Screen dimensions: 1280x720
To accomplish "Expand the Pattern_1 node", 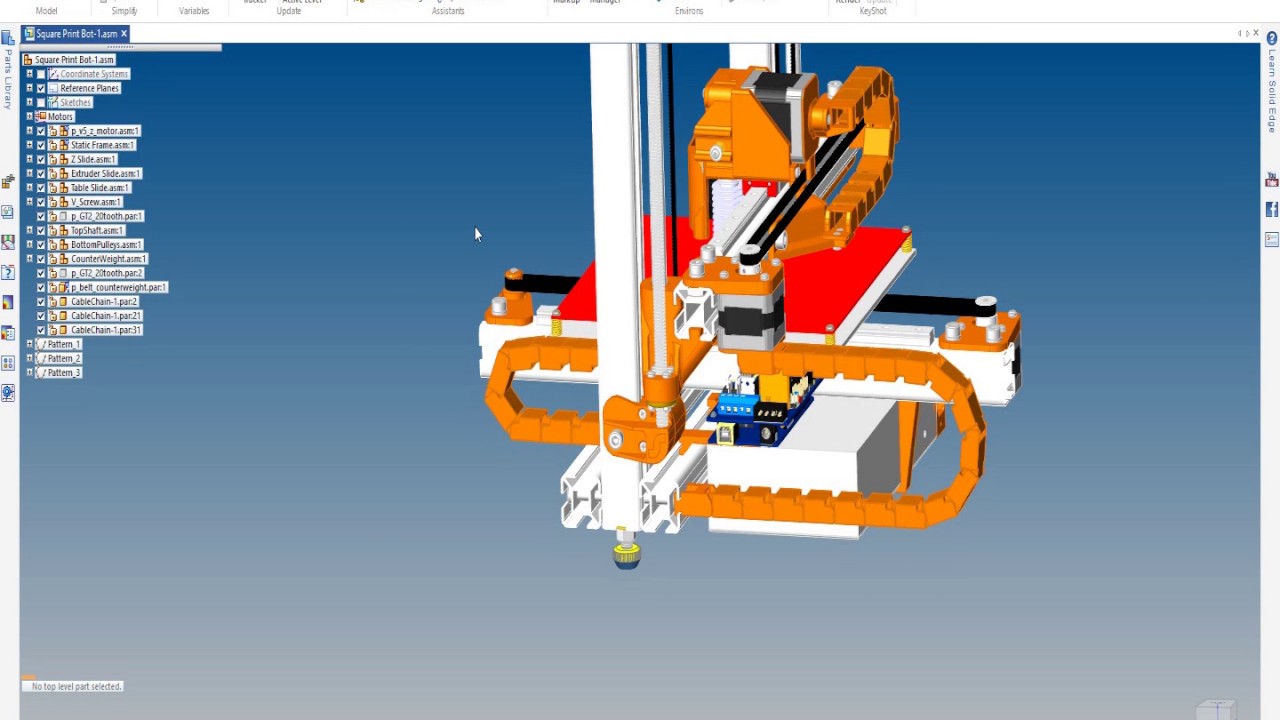I will [29, 344].
